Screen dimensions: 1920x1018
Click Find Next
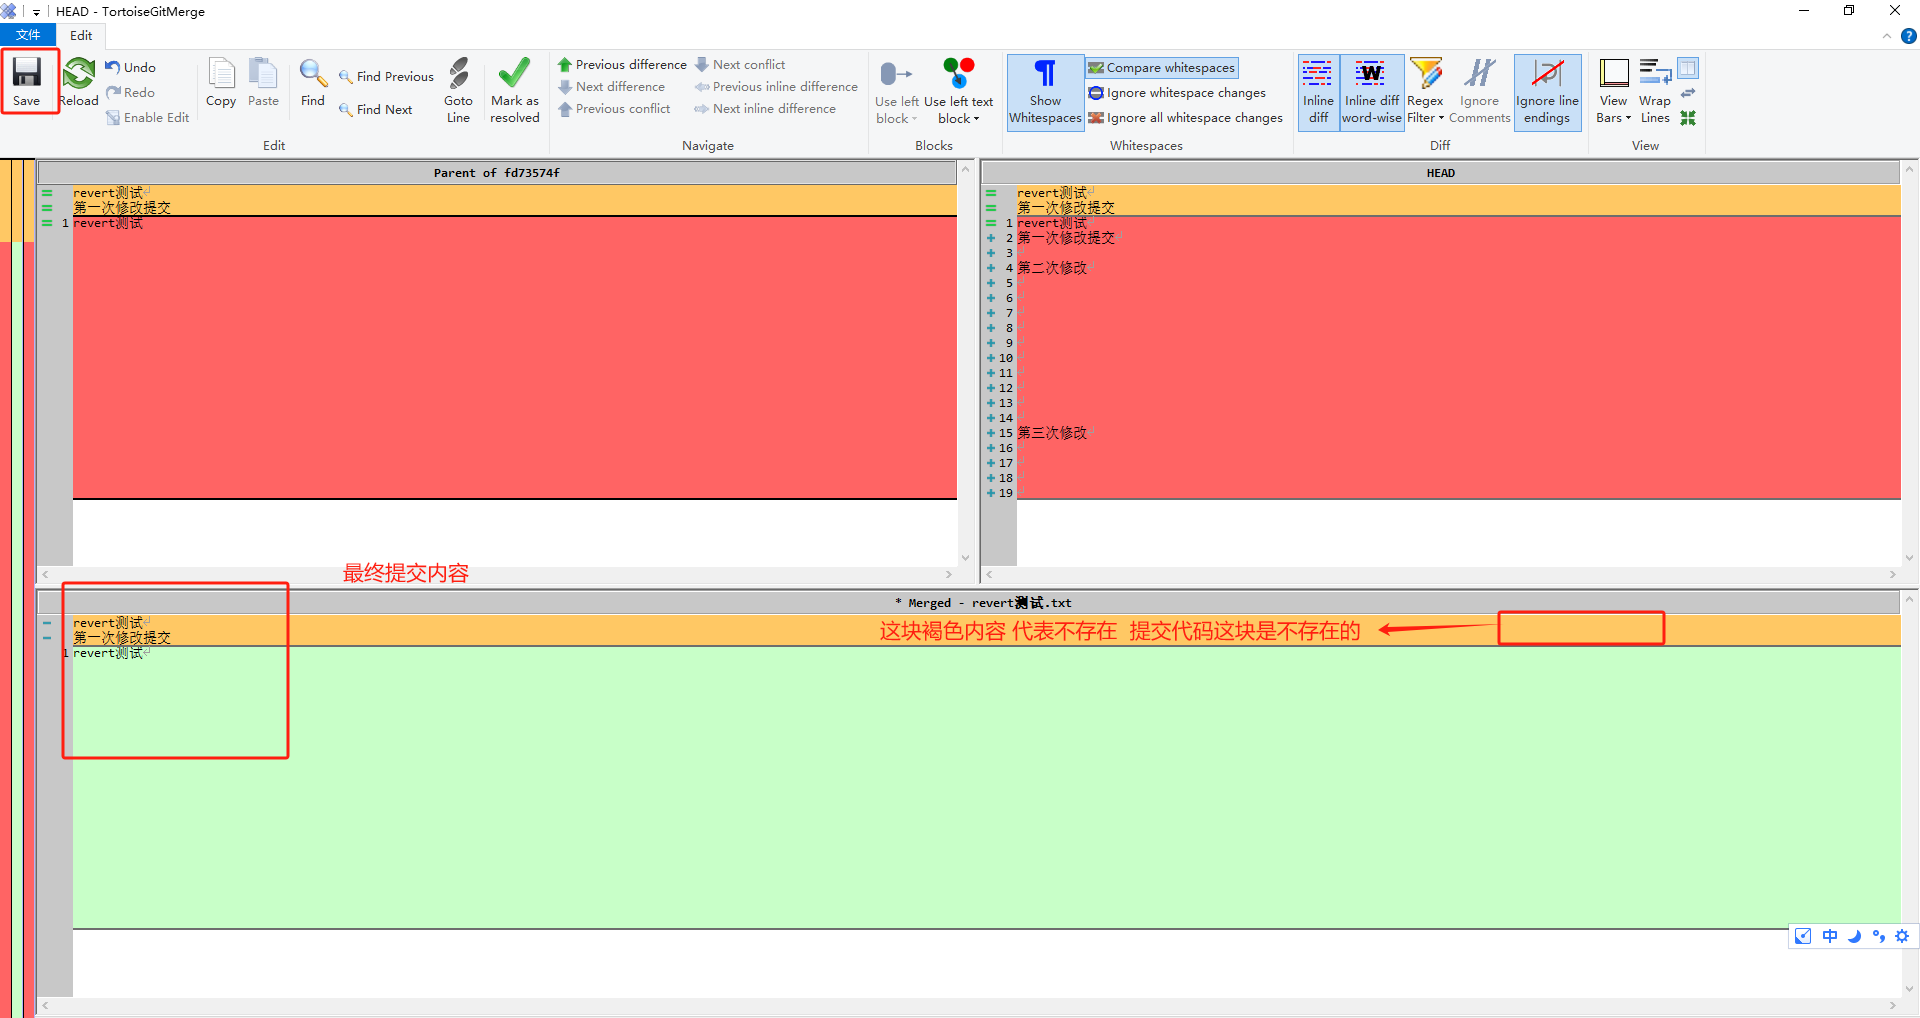pyautogui.click(x=376, y=109)
